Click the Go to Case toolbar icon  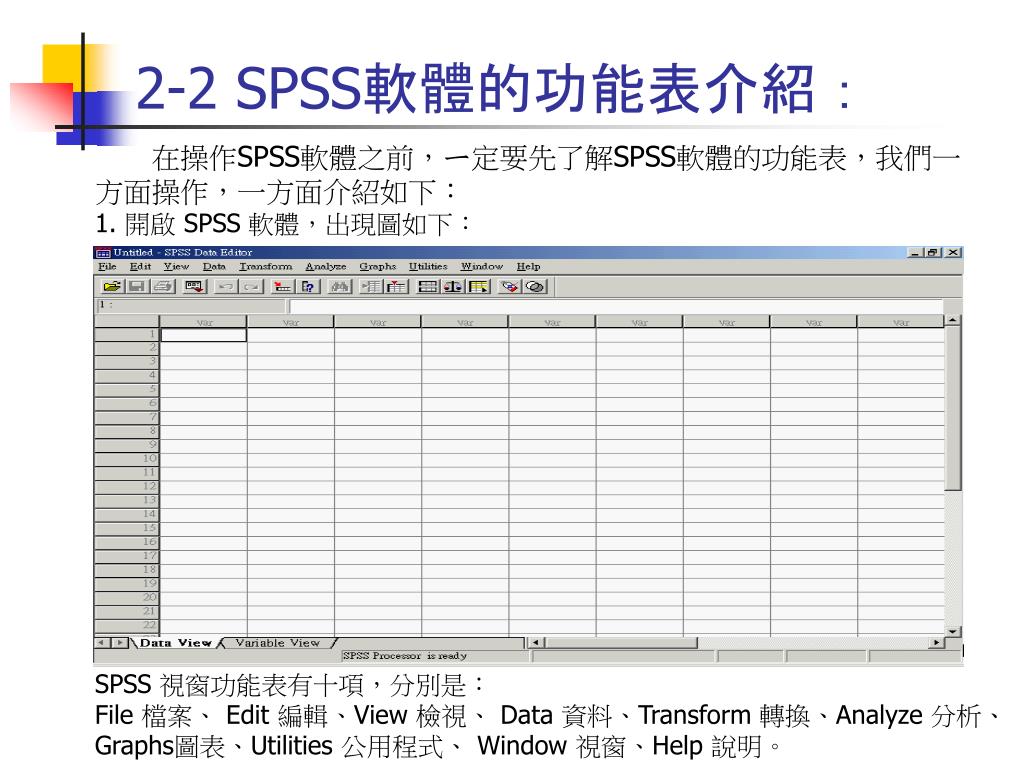tap(283, 286)
